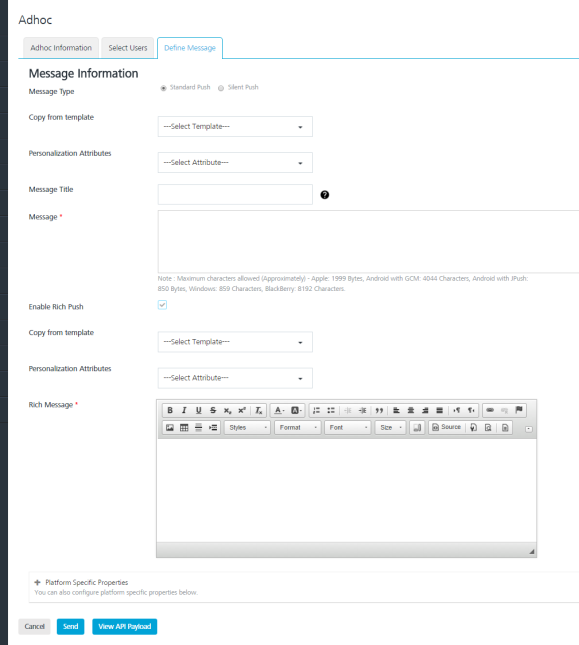Viewport: 579px width, 645px height.
Task: Click View API Payload button
Action: [125, 626]
